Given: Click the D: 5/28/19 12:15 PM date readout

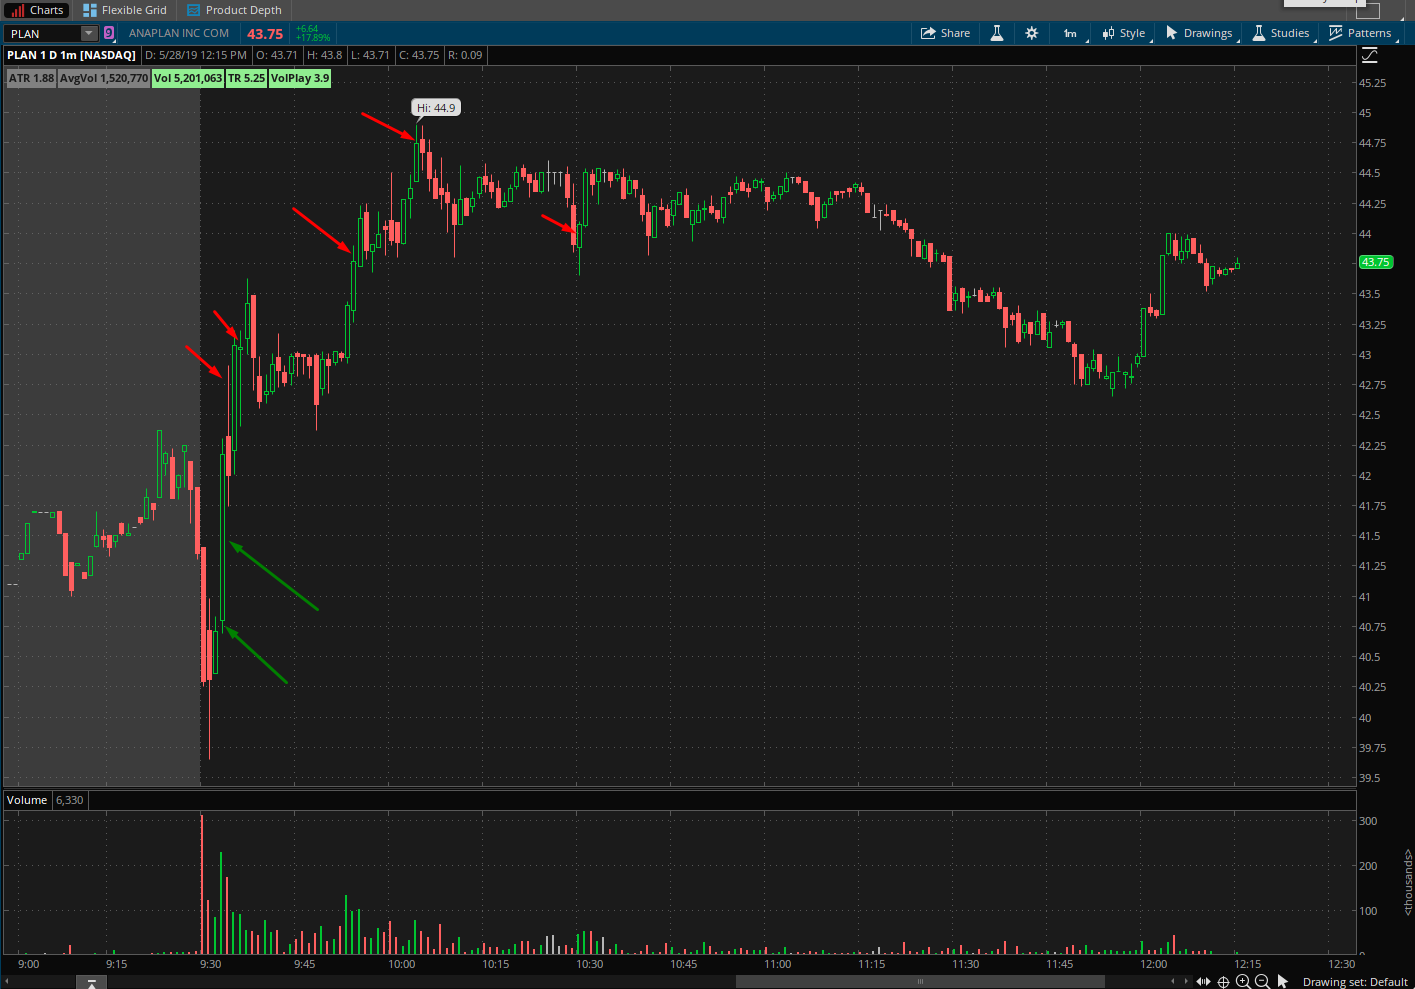Looking at the screenshot, I should coord(196,55).
